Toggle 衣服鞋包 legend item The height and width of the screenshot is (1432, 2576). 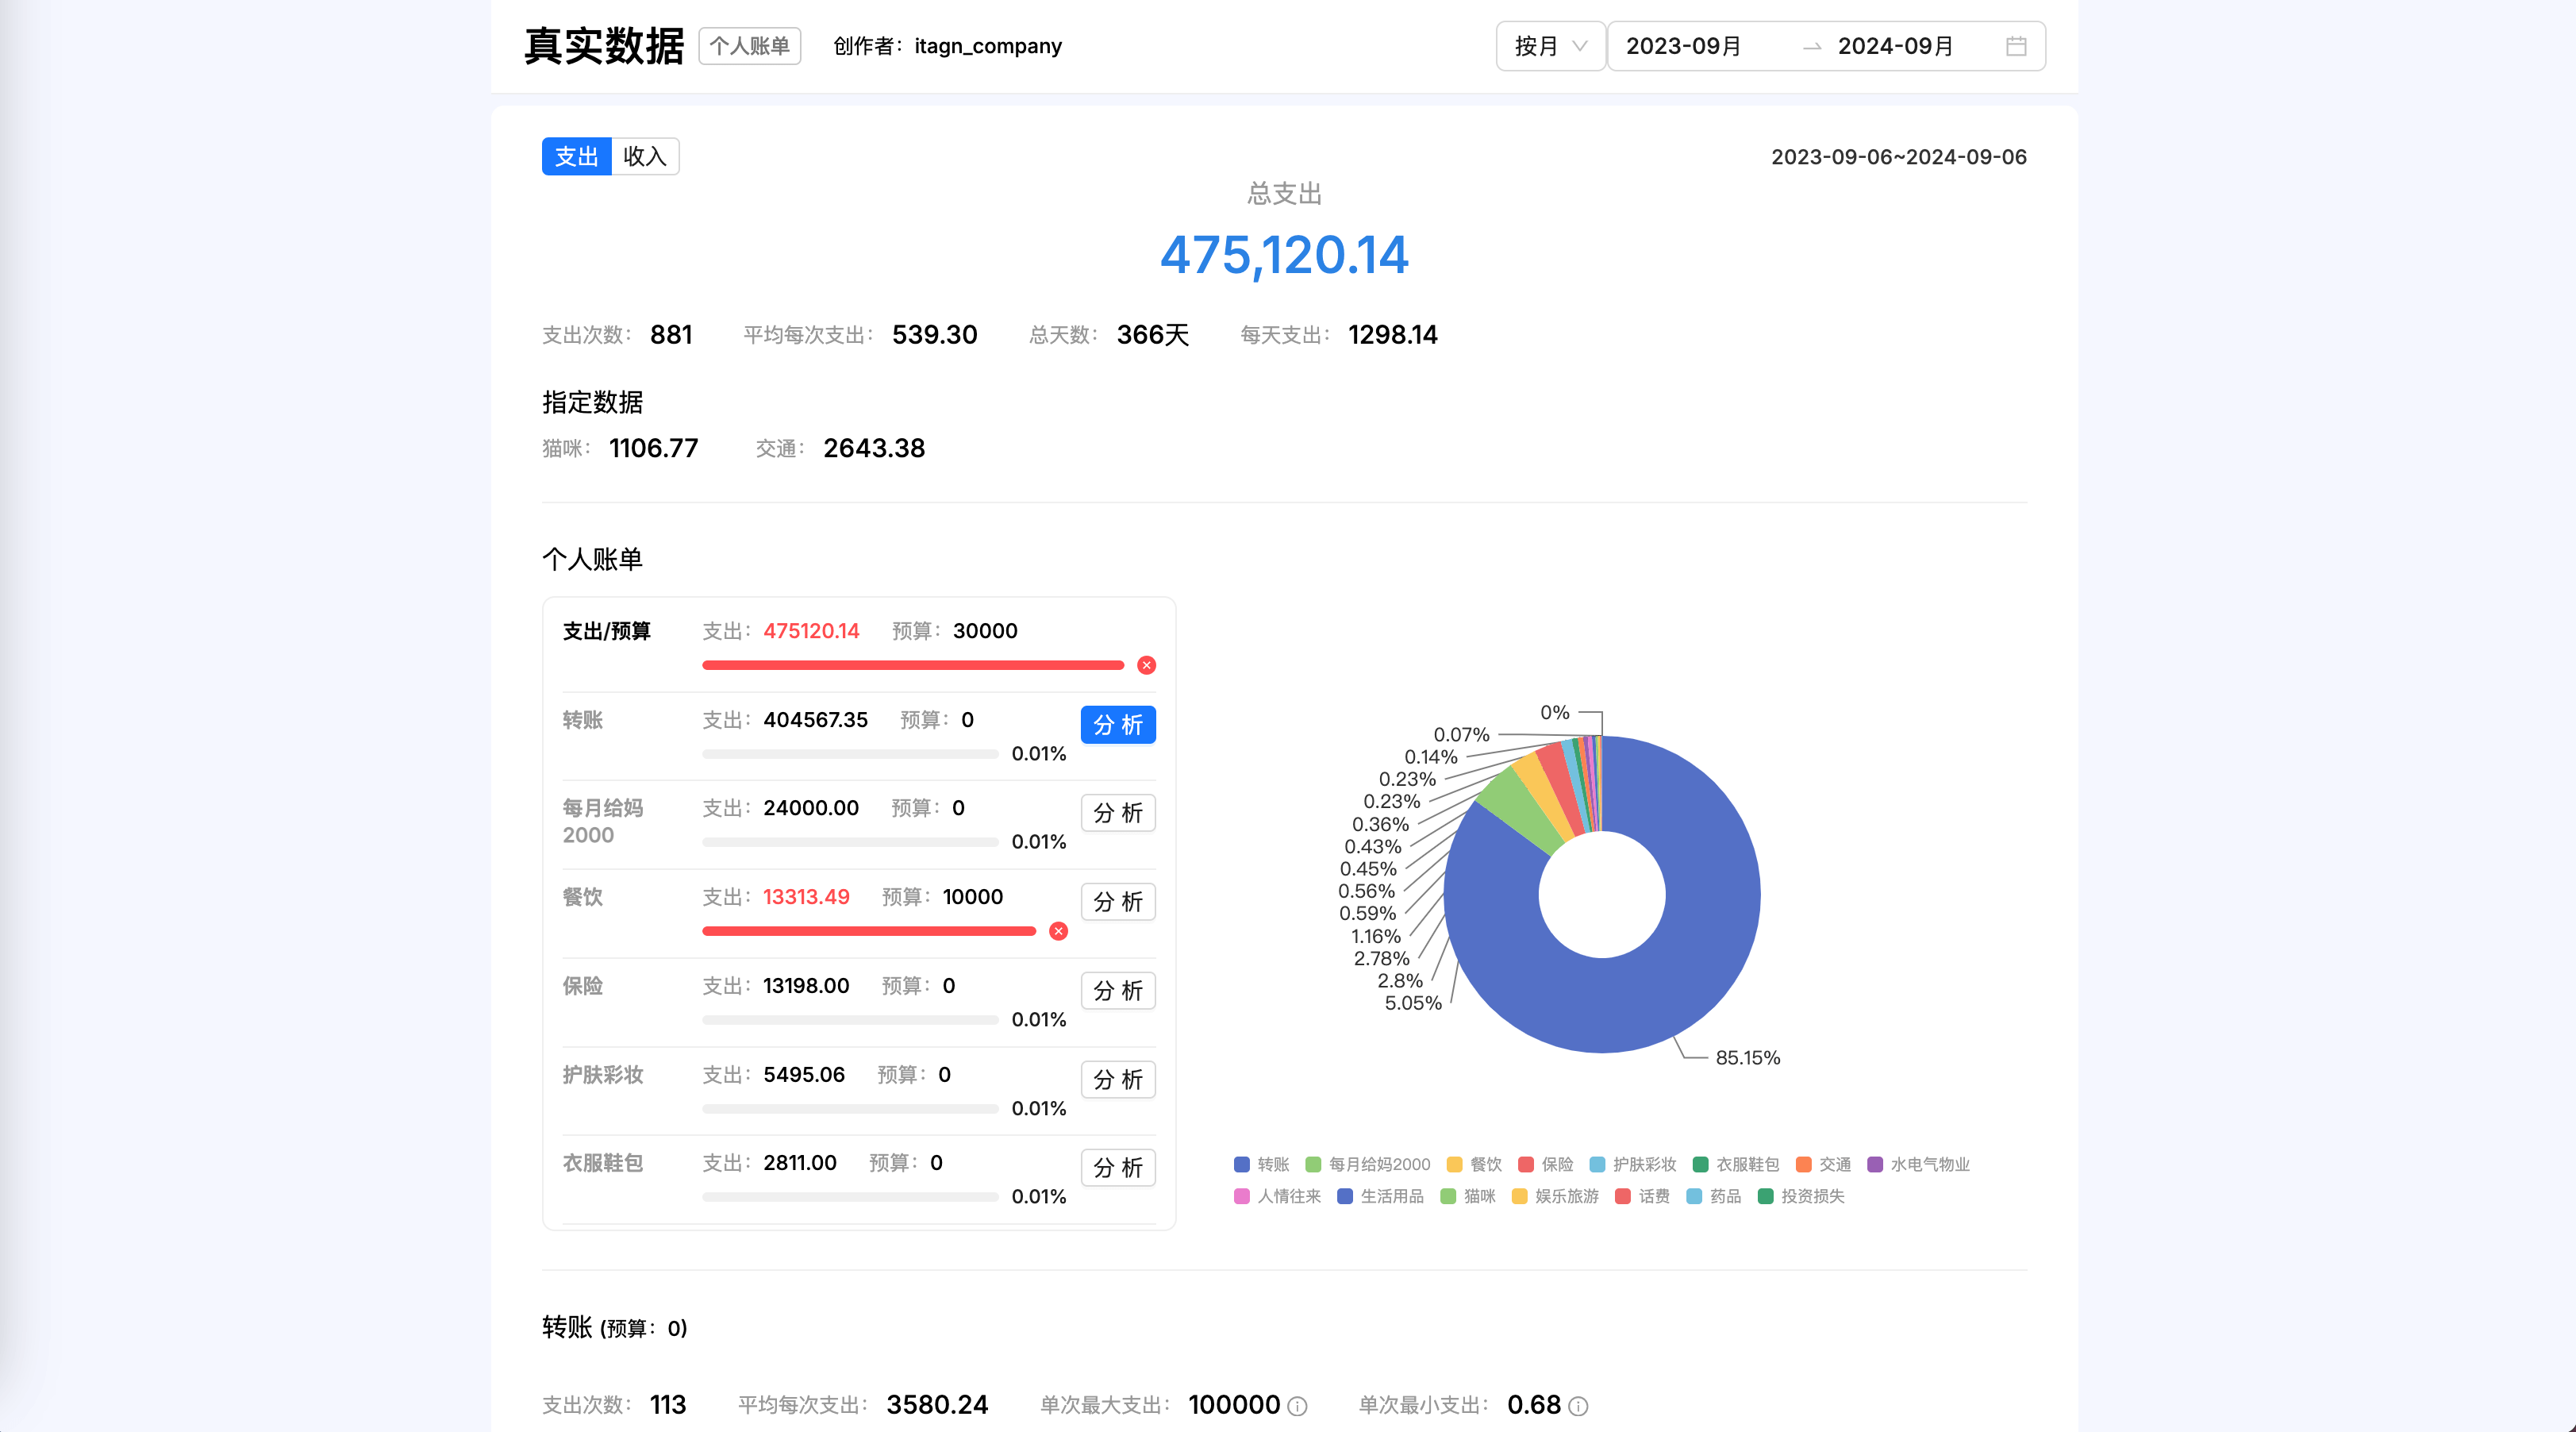click(1737, 1164)
